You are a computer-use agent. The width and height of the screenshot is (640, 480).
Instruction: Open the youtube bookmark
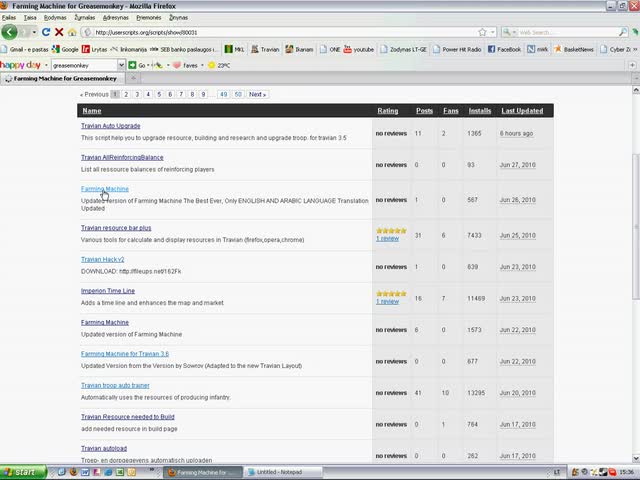pos(359,49)
